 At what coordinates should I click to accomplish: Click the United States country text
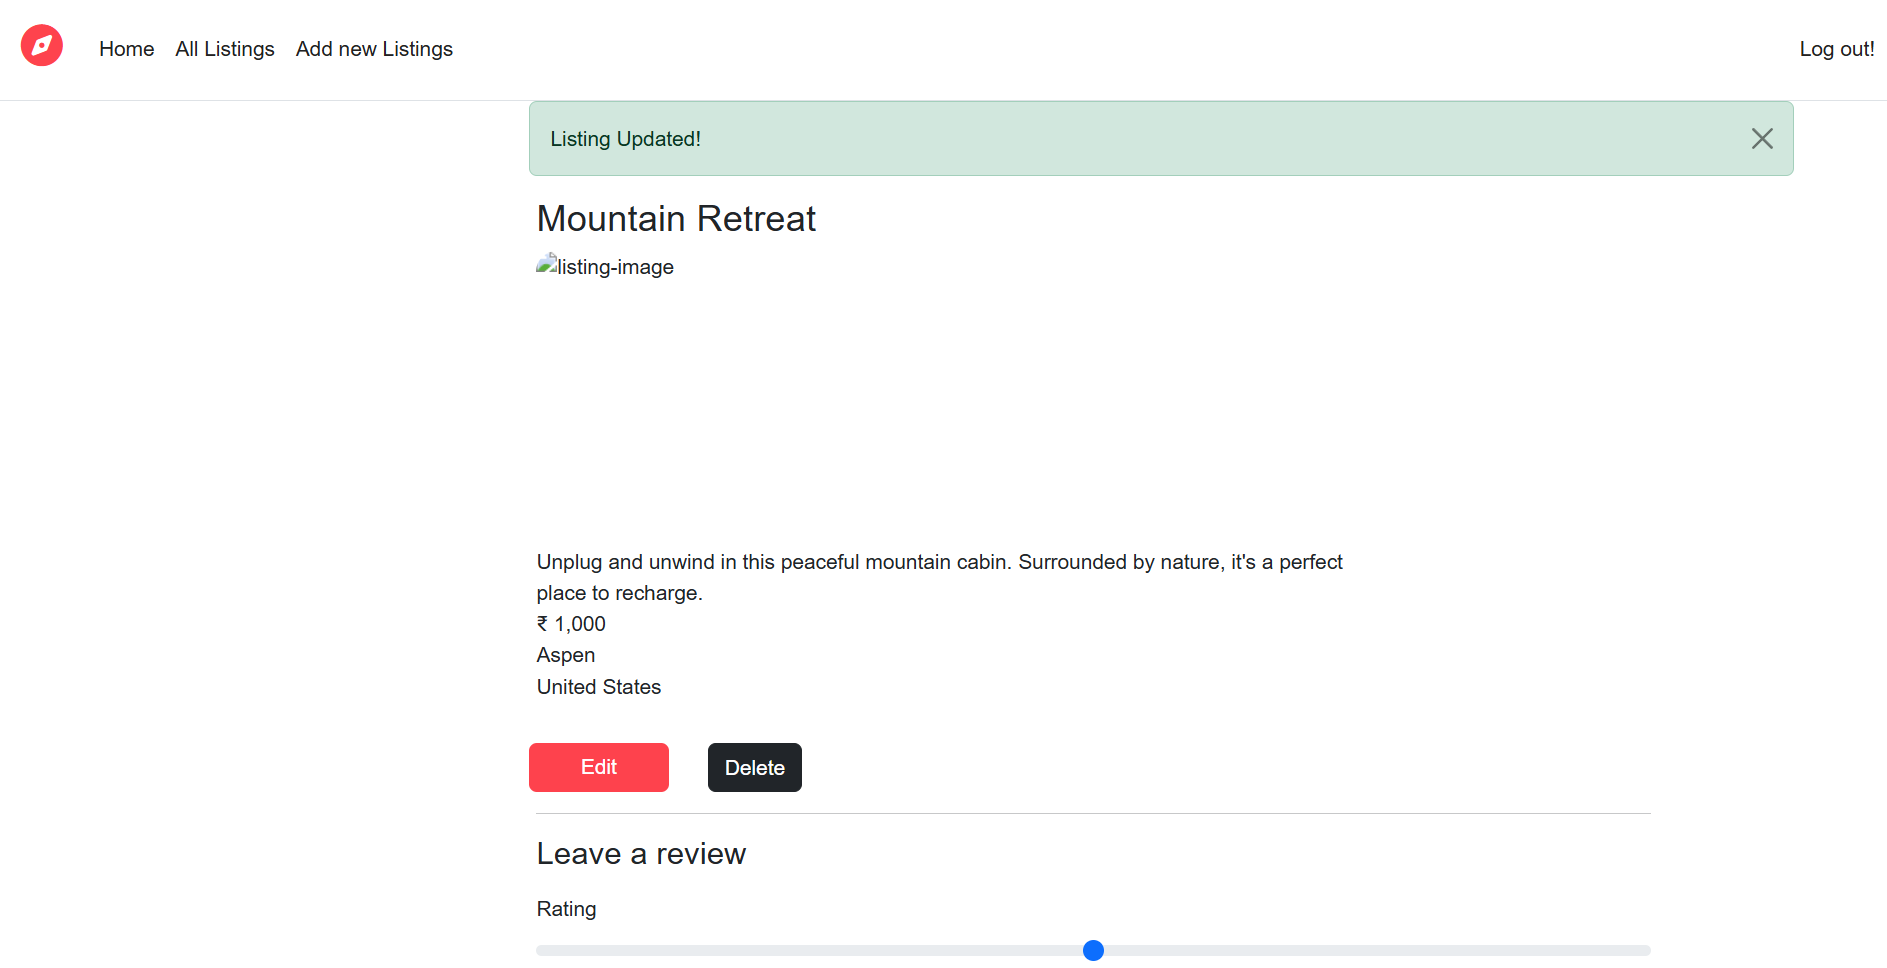point(599,687)
